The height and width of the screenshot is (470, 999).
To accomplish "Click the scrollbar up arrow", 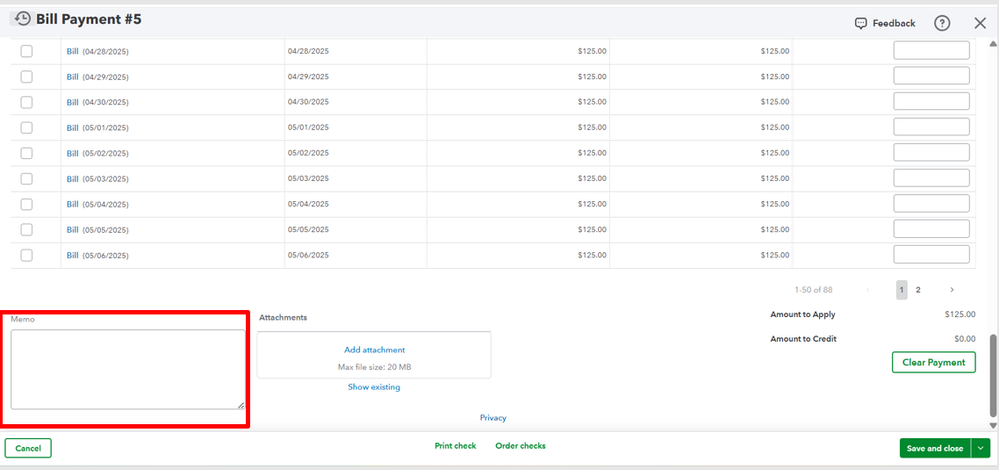I will coord(993,44).
